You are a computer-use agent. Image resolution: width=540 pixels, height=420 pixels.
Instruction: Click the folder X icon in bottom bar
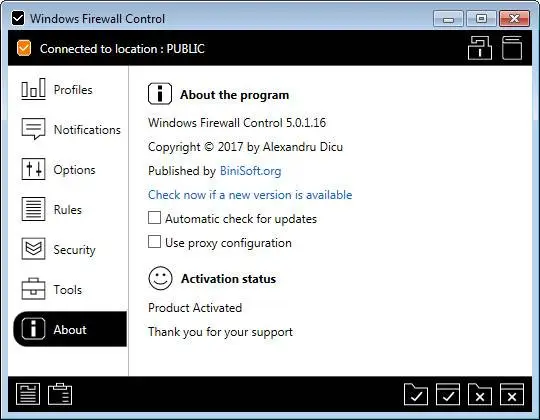pos(480,394)
